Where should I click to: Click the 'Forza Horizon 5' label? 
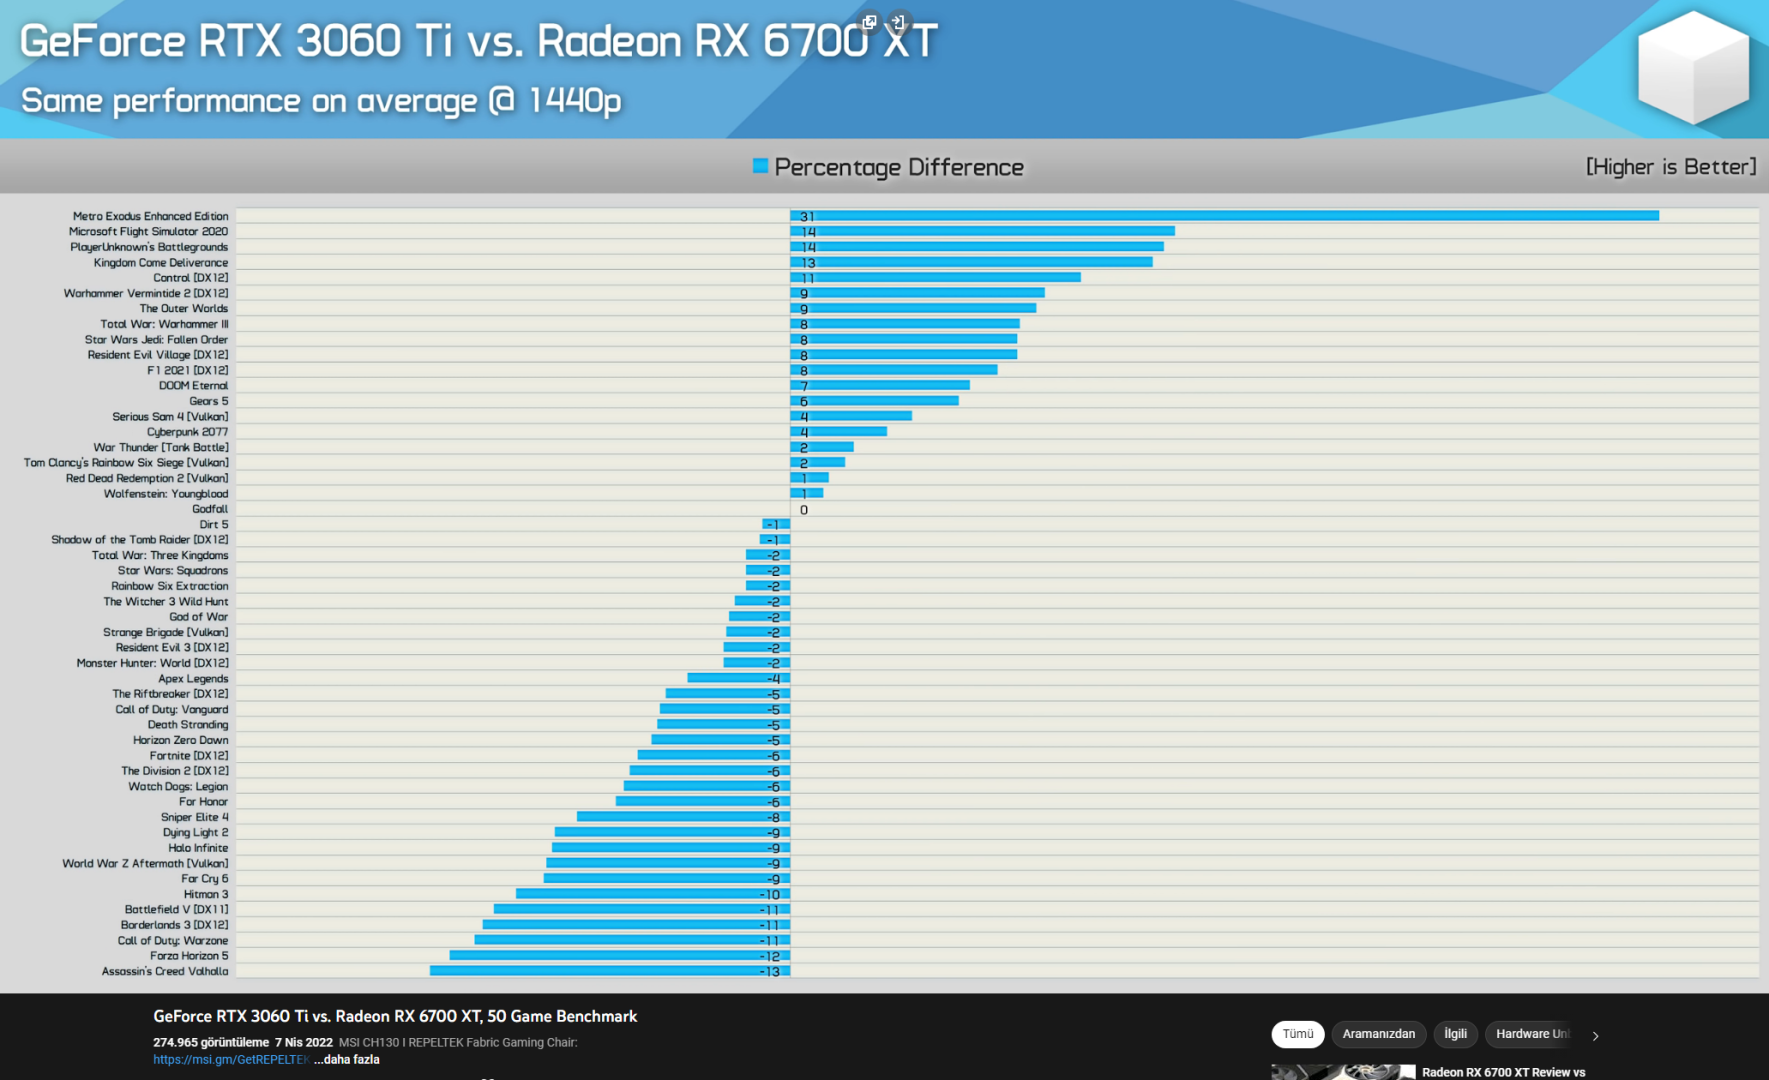(189, 956)
